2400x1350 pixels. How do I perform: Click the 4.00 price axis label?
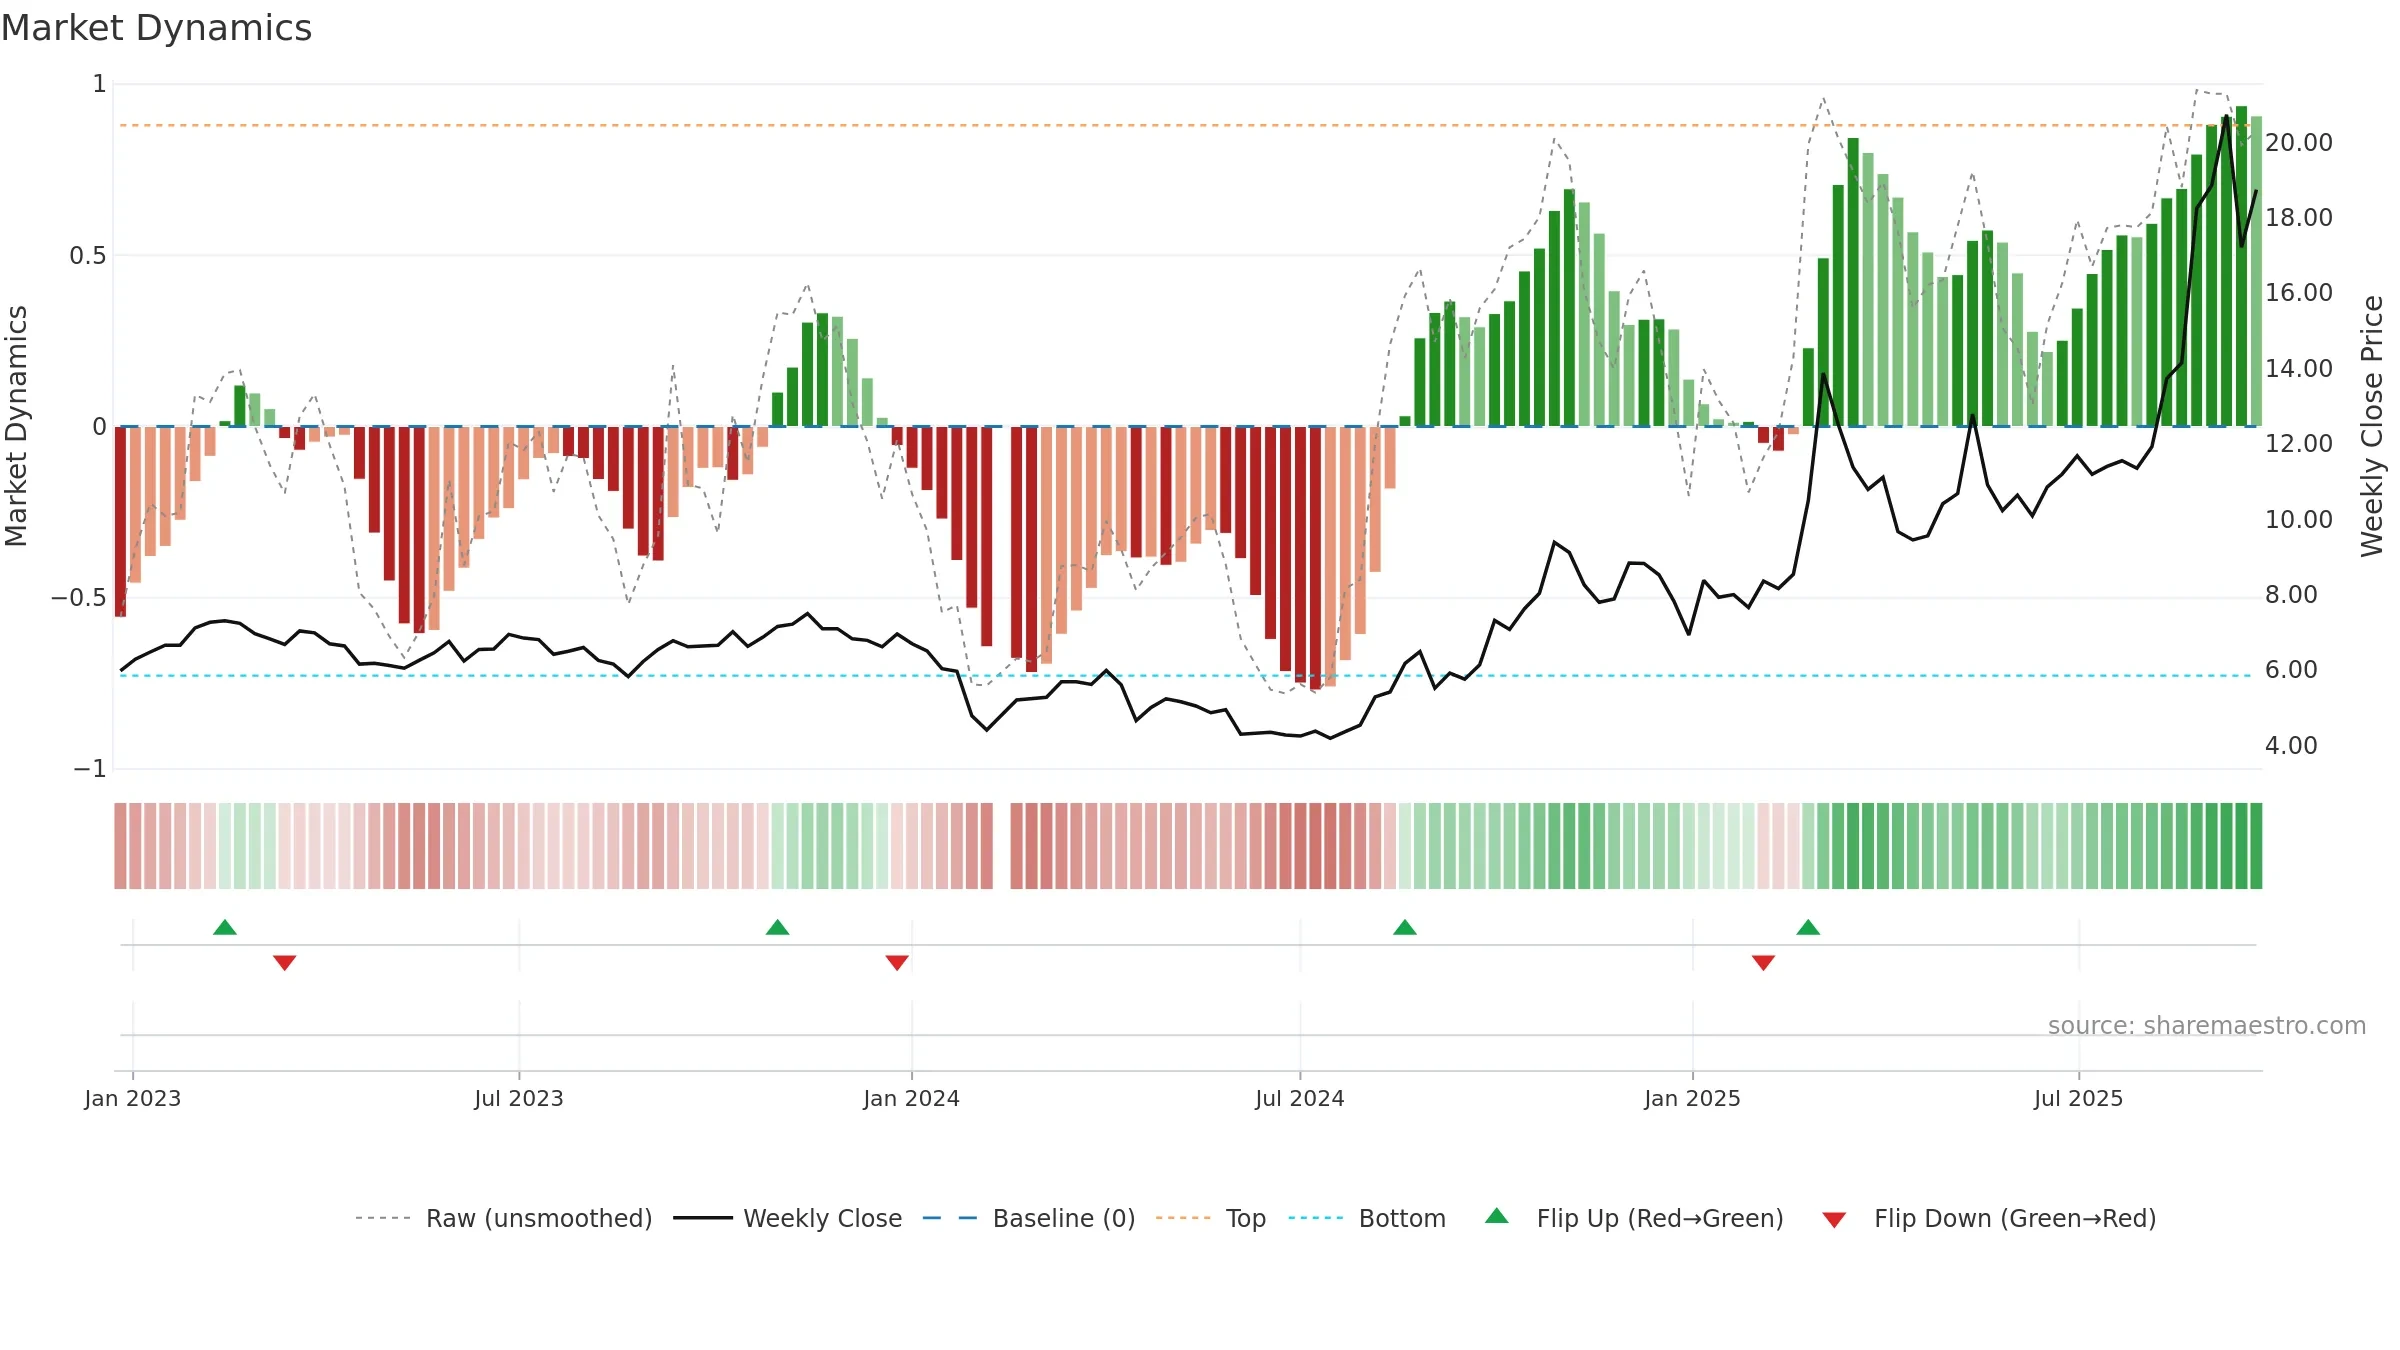[x=2291, y=746]
